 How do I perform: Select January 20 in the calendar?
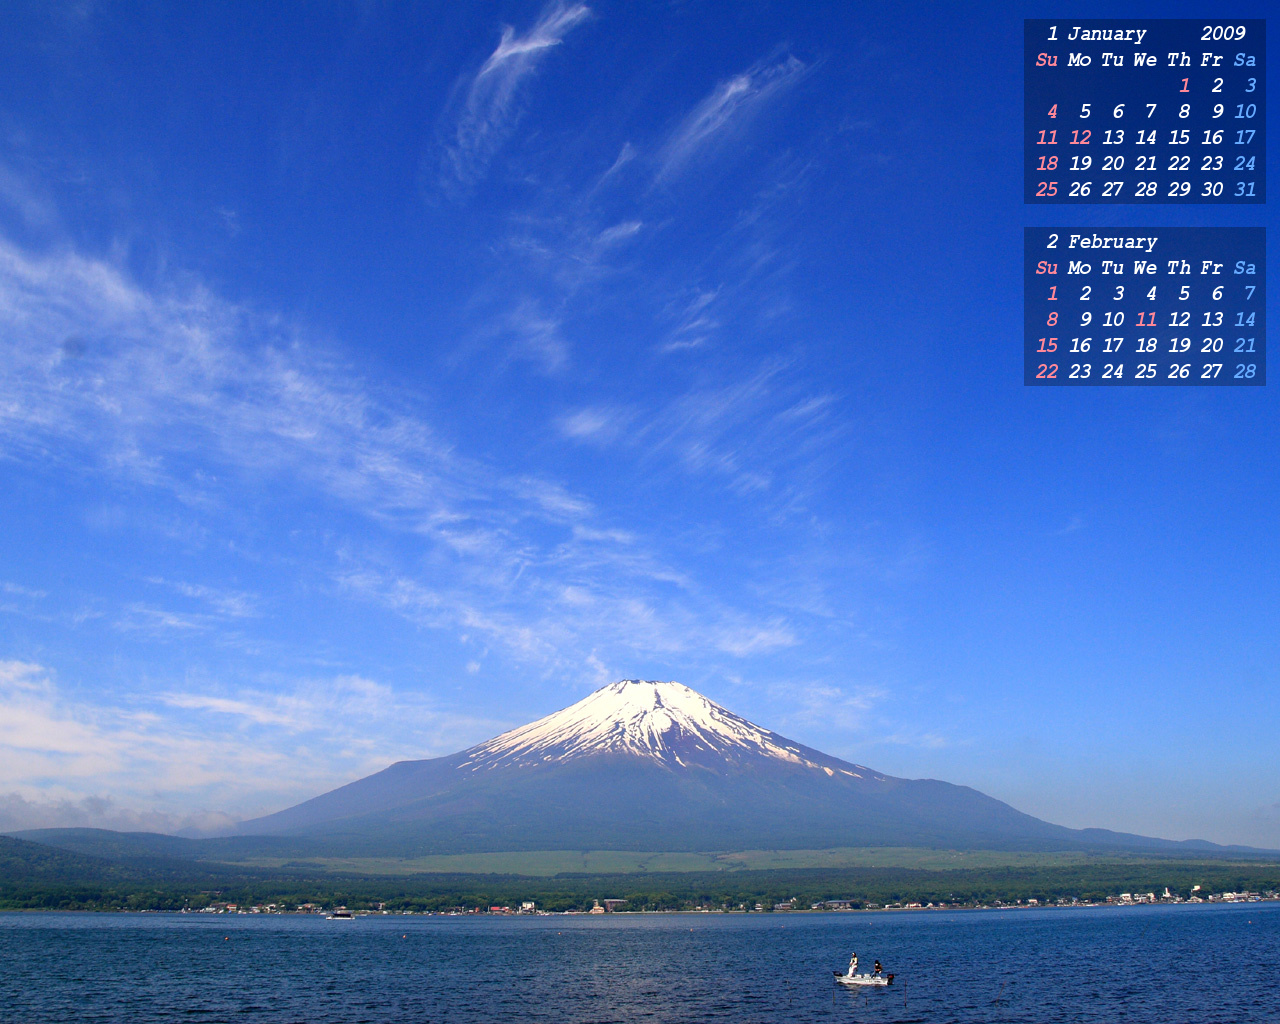1113,164
